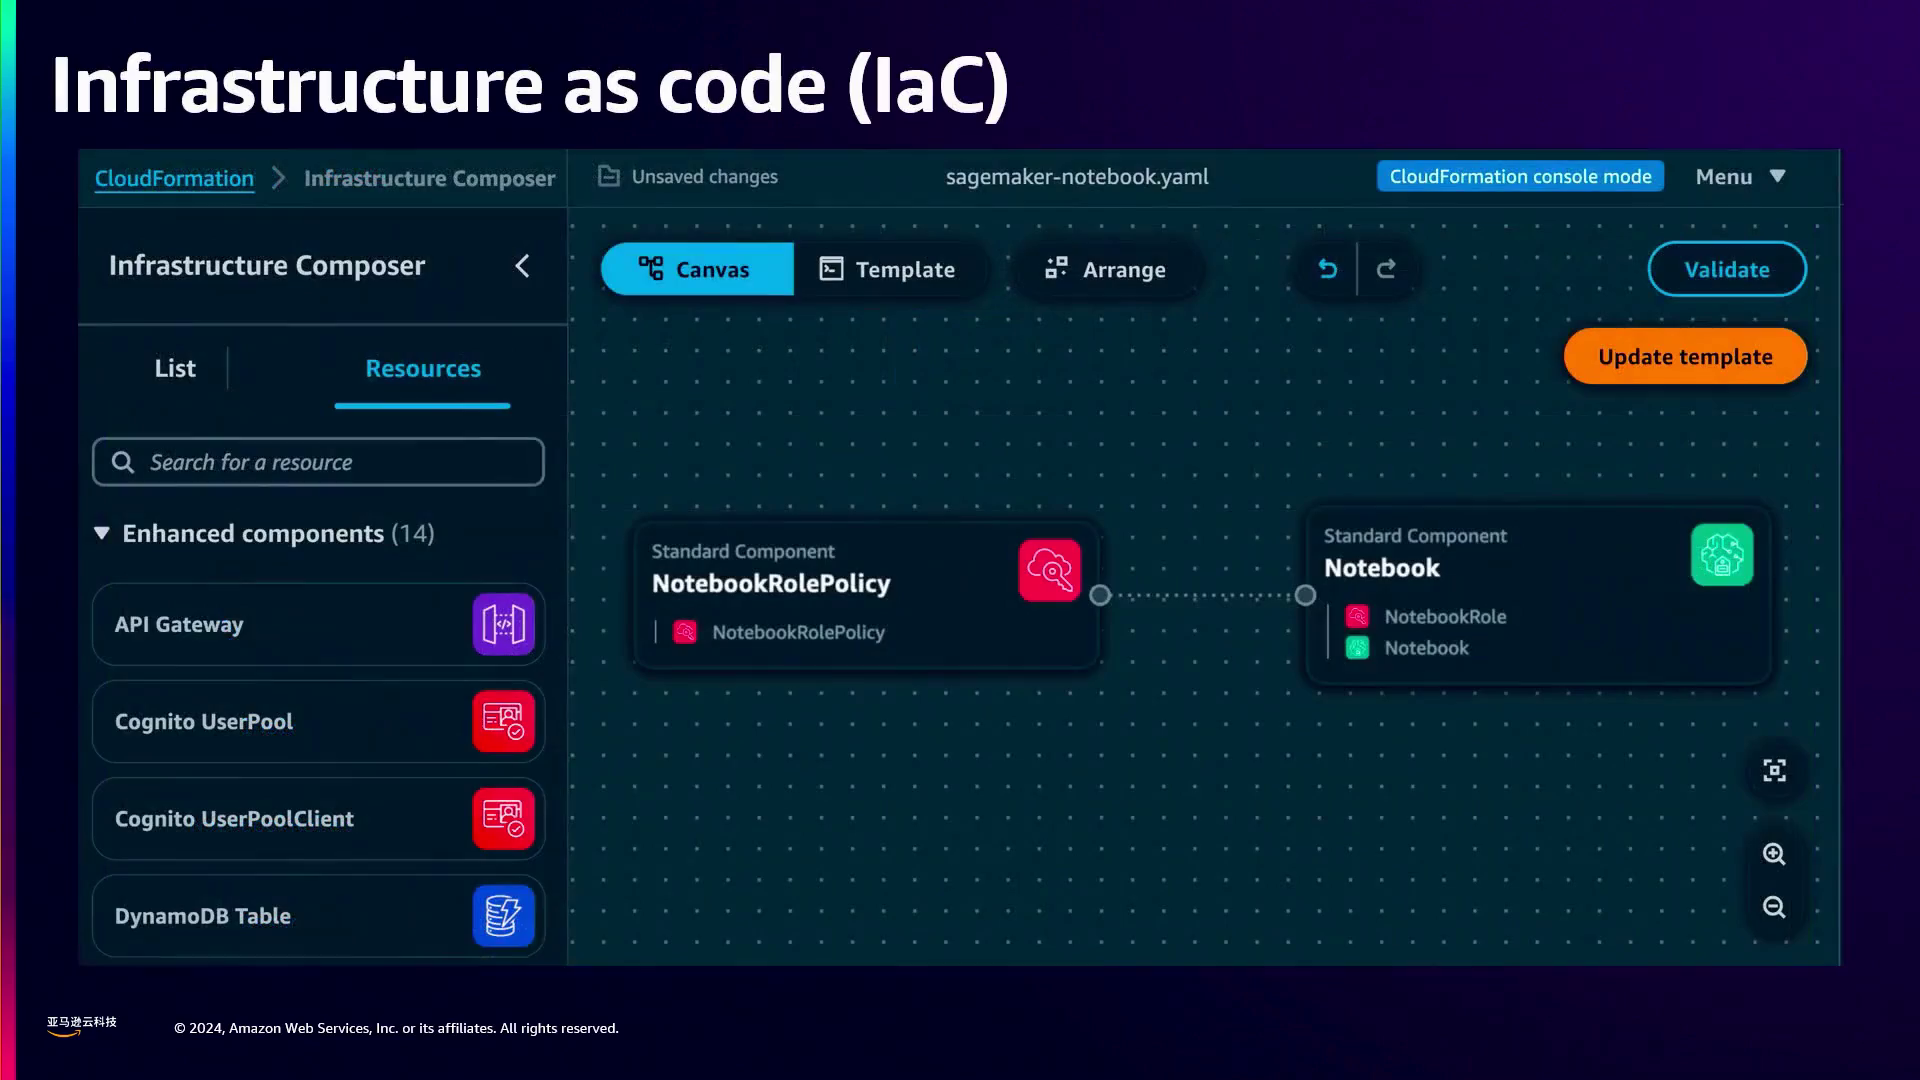Click the Infrastructure Composer panel heading
Screen dimensions: 1920x1080
point(267,266)
